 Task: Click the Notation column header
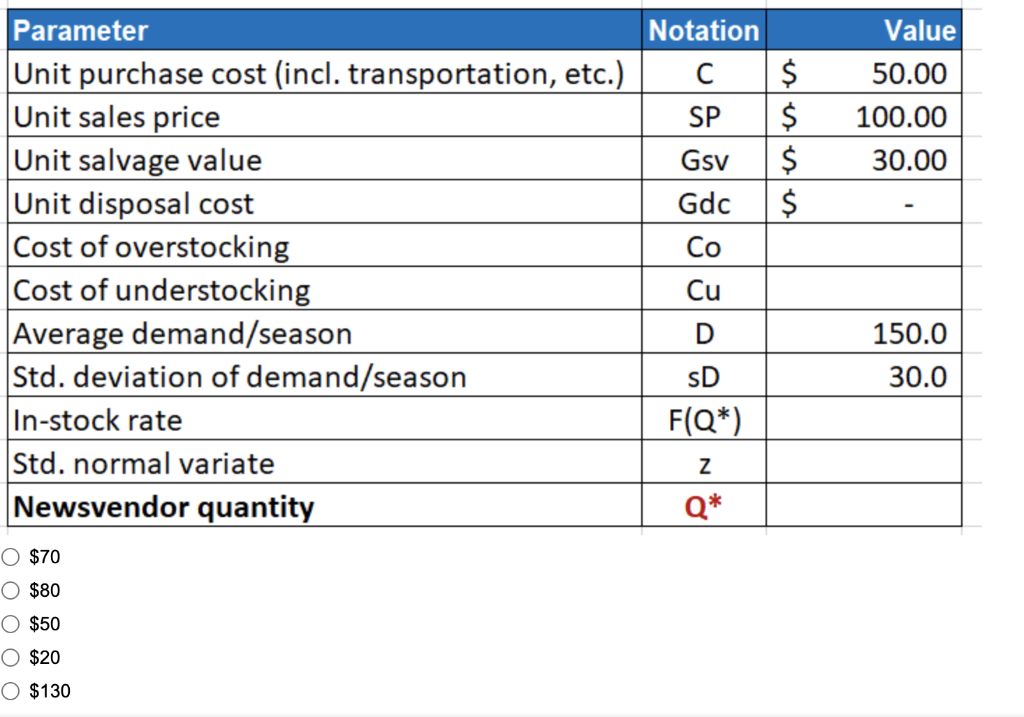(704, 31)
